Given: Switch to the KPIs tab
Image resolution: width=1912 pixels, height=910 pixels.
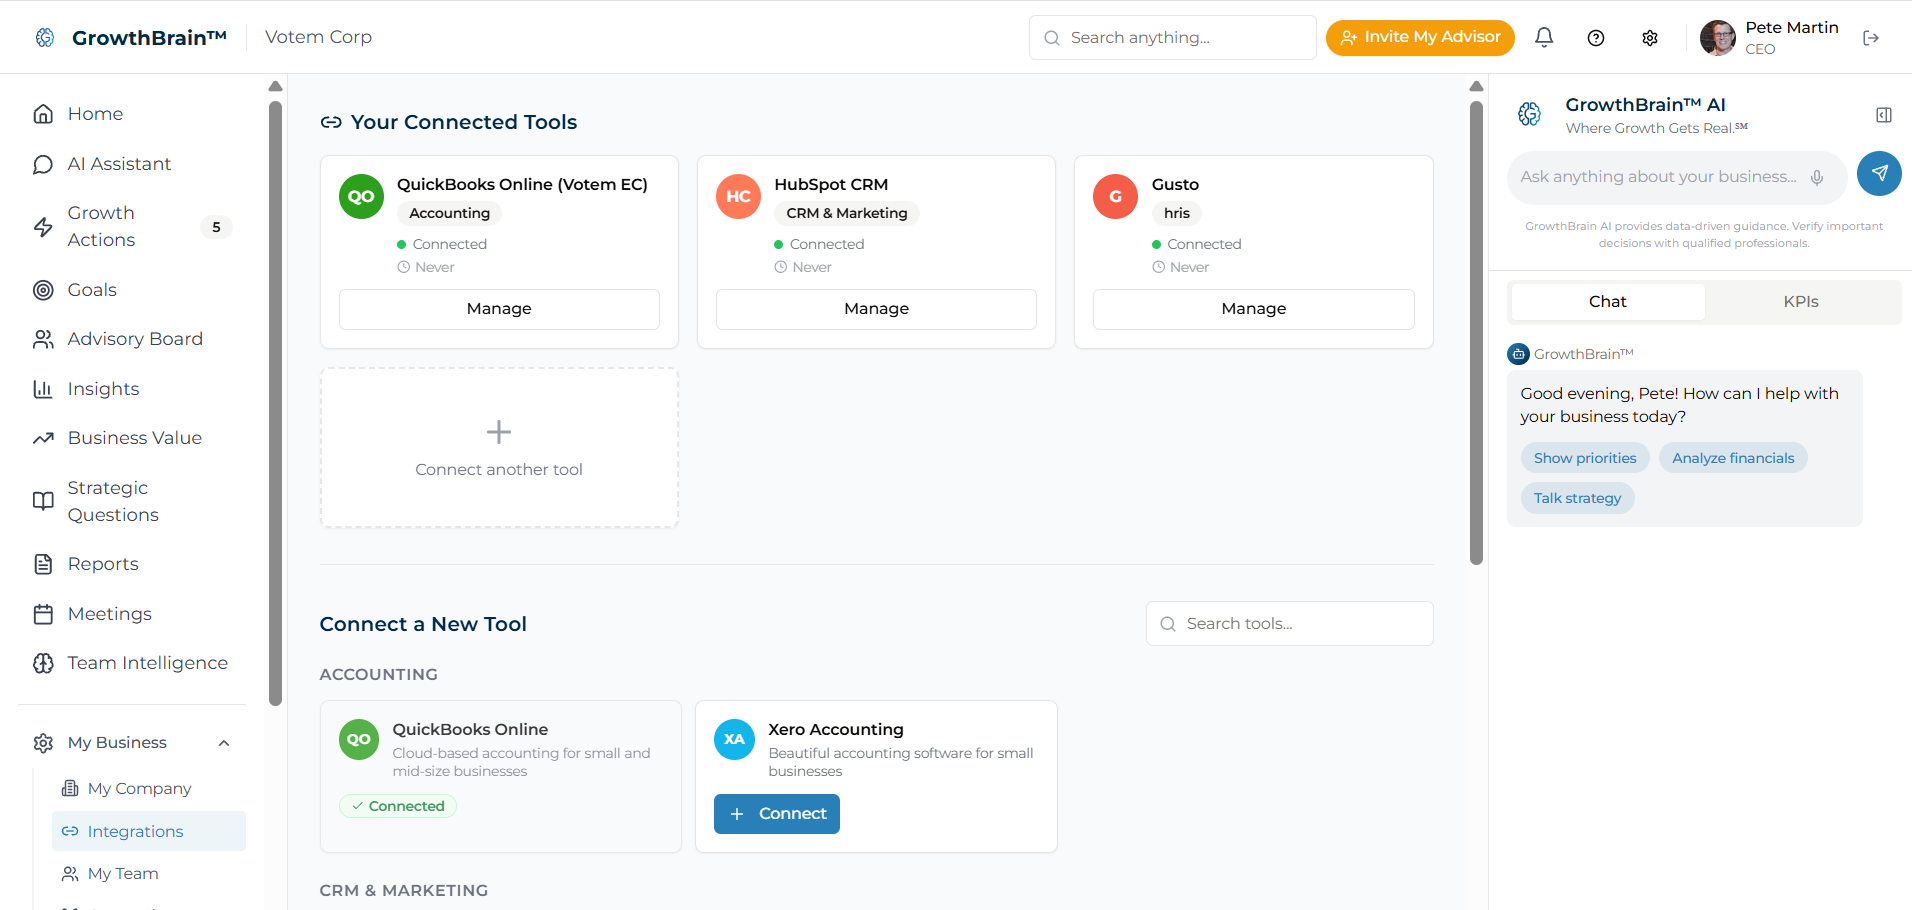Looking at the screenshot, I should click(x=1800, y=301).
